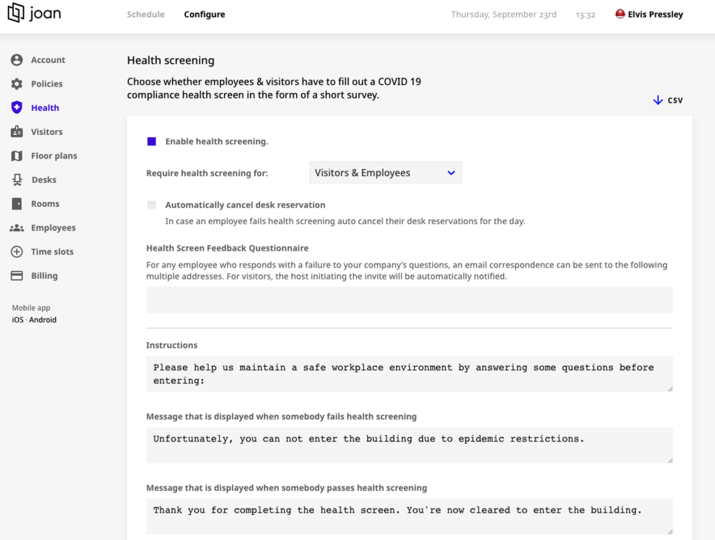Open the Elvis Pressley user menu

[649, 14]
